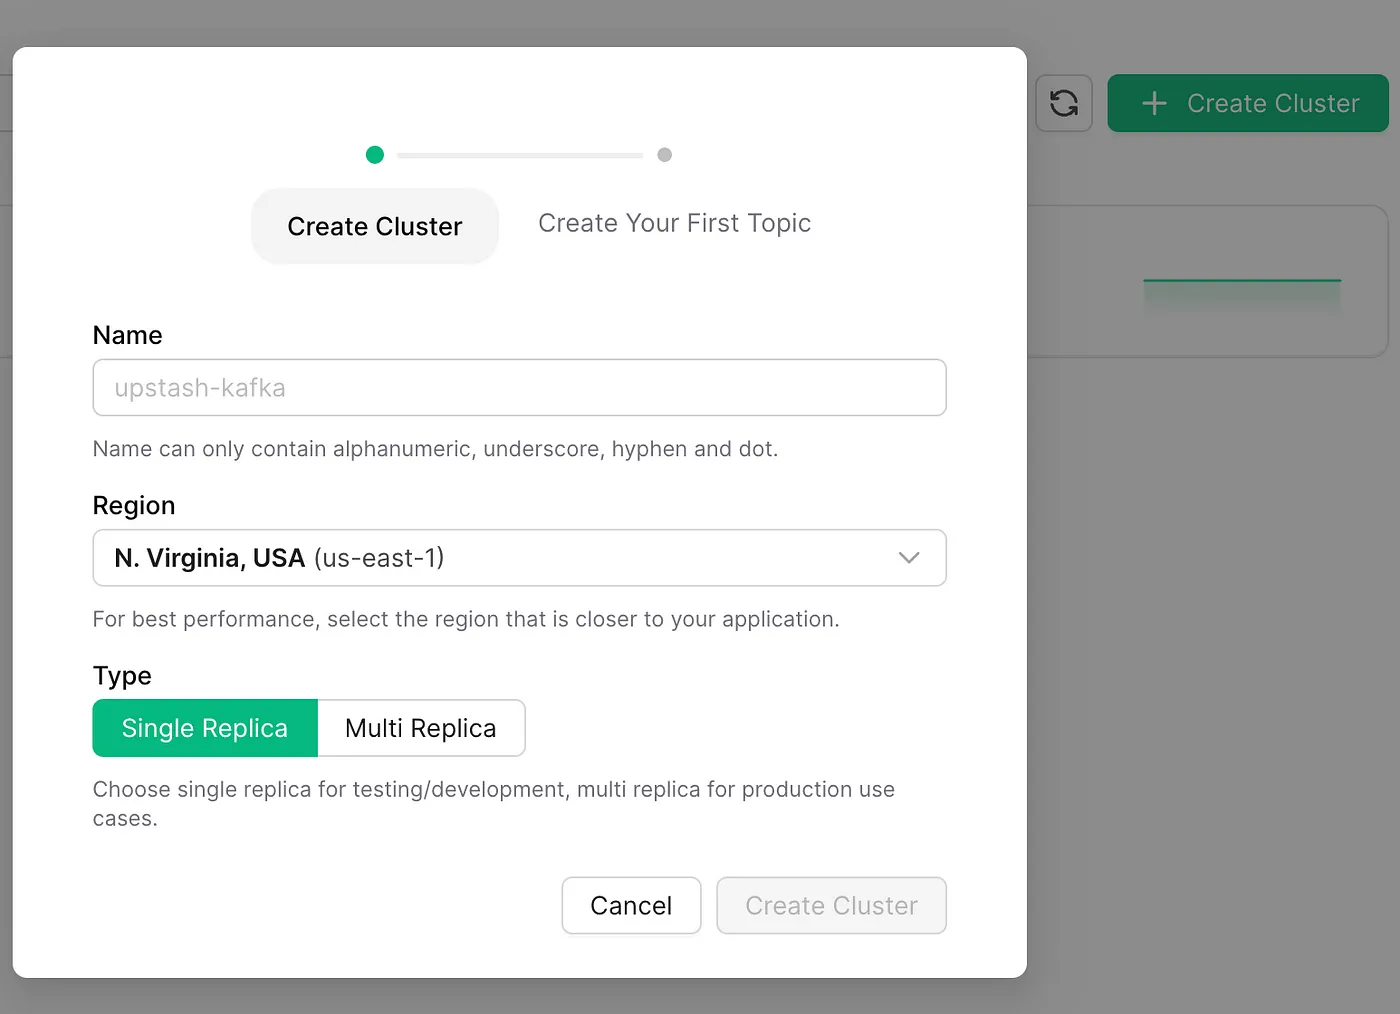
Task: Select the green first step indicator dot
Action: pos(375,155)
